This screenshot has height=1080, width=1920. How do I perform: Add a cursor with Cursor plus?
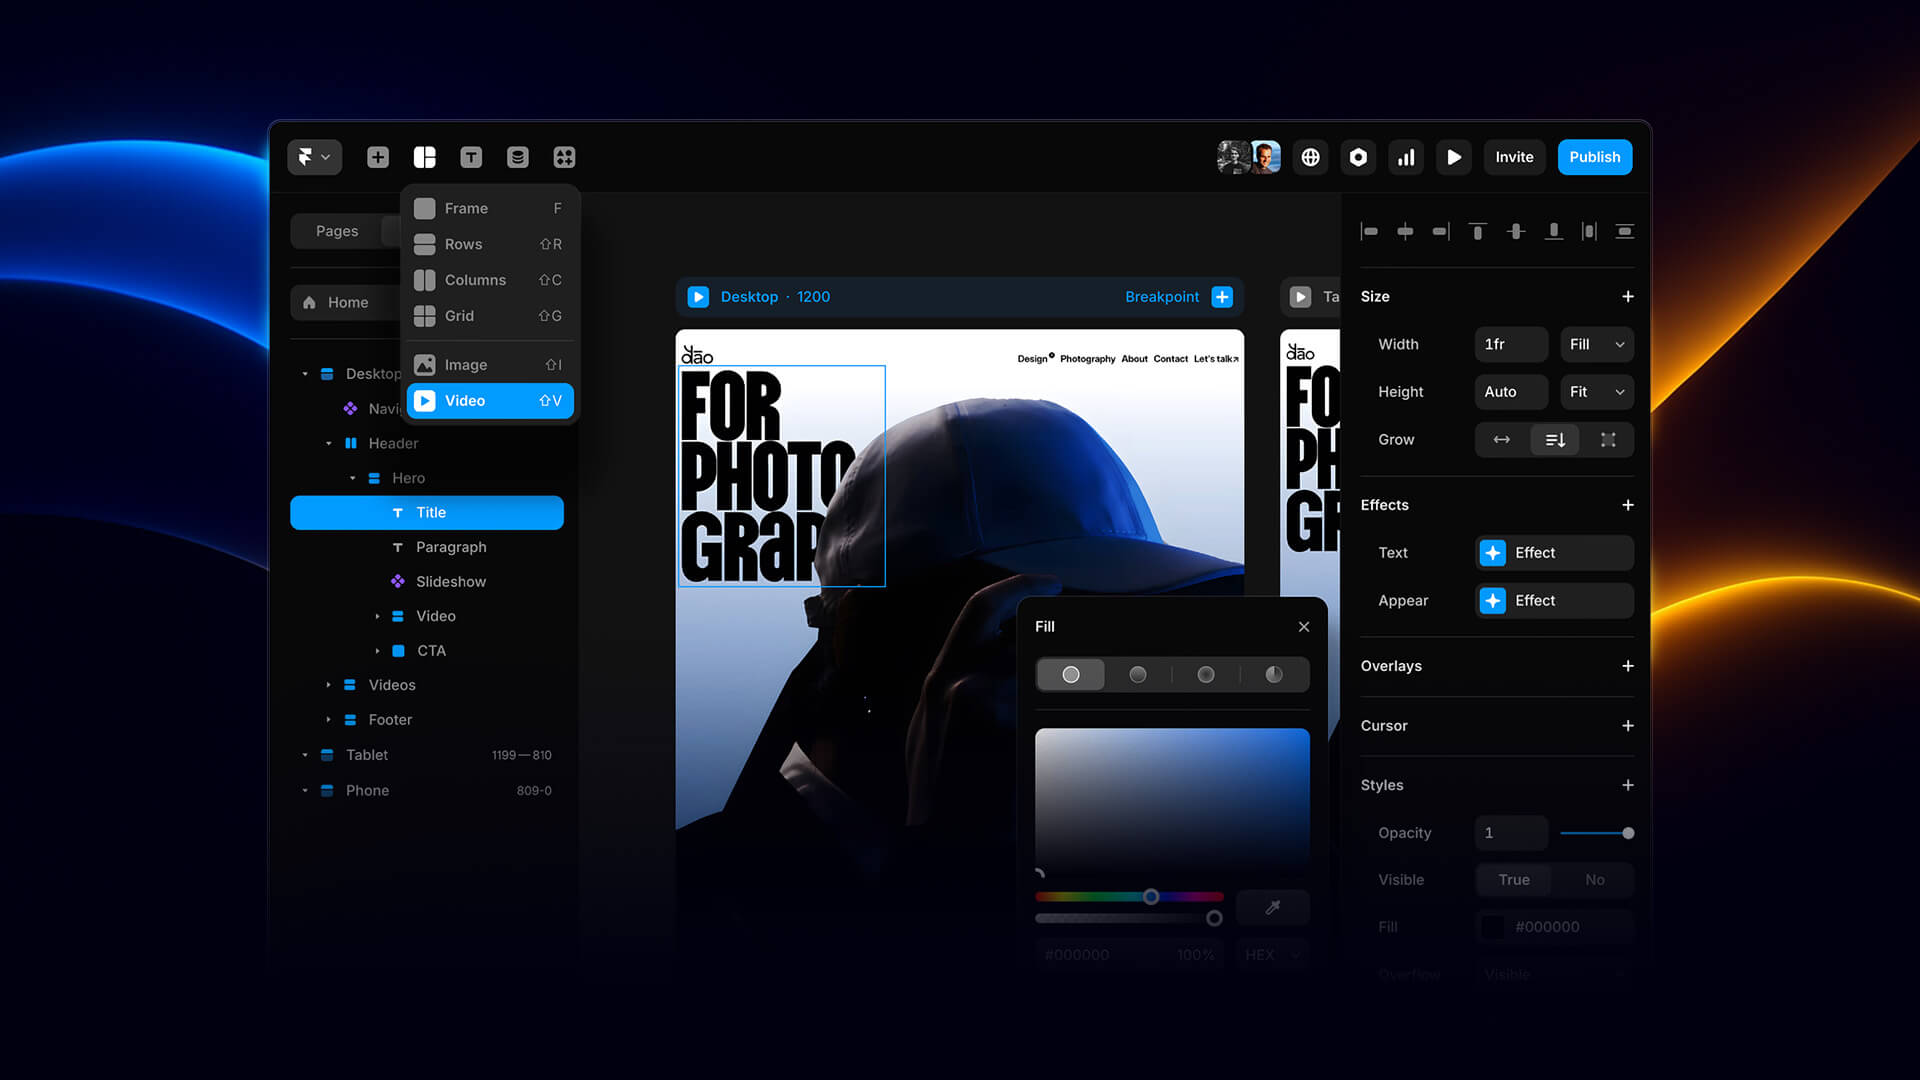click(1628, 726)
